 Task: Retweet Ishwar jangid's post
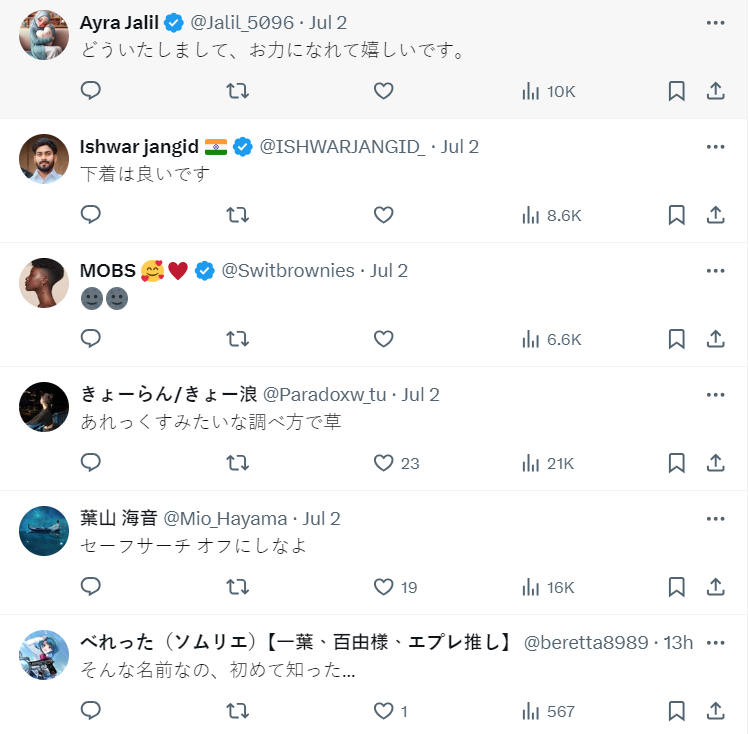tap(237, 215)
